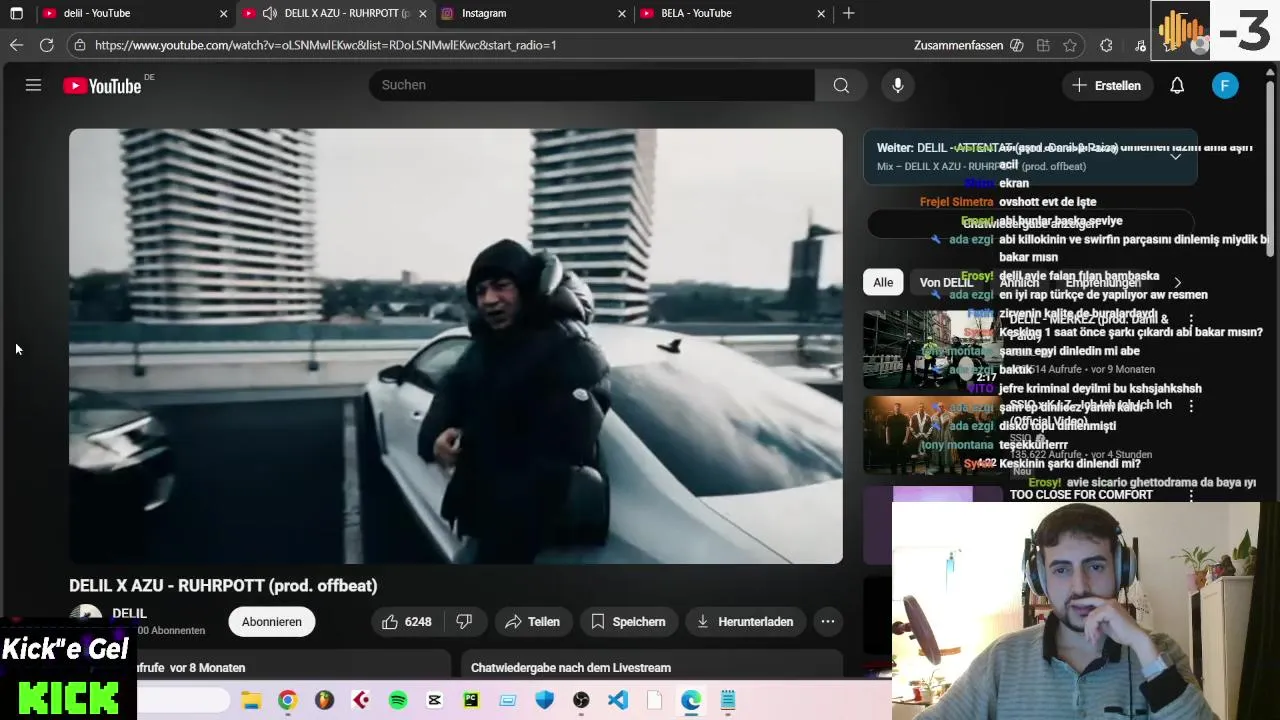The width and height of the screenshot is (1280, 720).
Task: Go to the YouTube home logo
Action: 102,86
